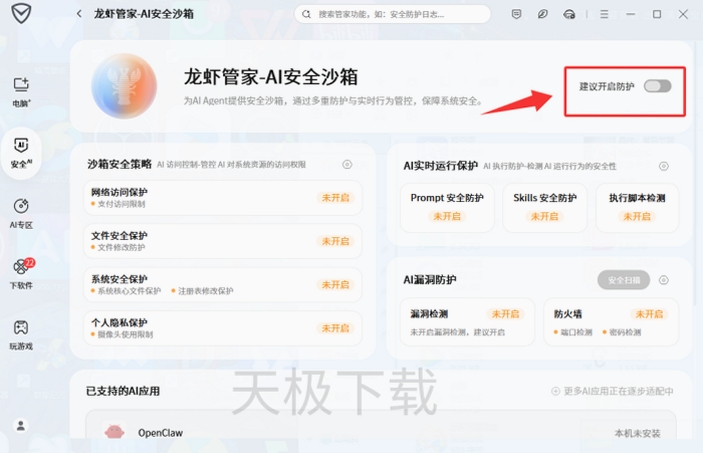Open the game controller icon in the title bar
This screenshot has width=703, height=453.
pos(569,14)
